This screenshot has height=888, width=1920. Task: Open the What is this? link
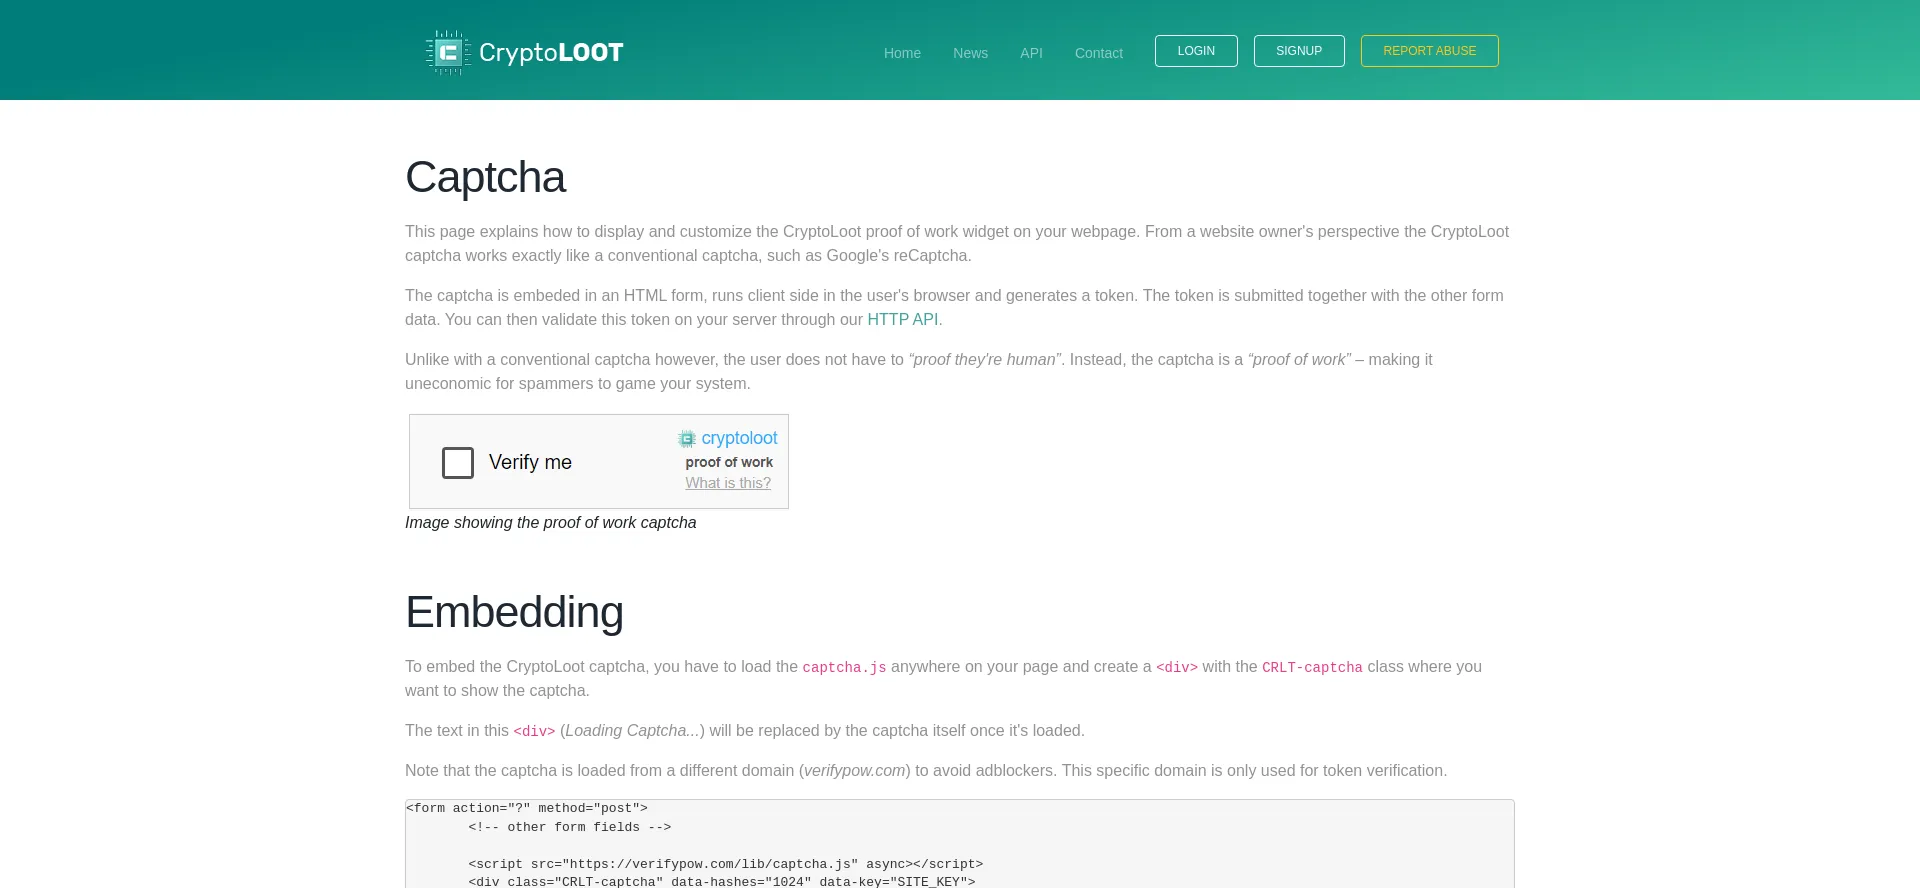pos(728,483)
